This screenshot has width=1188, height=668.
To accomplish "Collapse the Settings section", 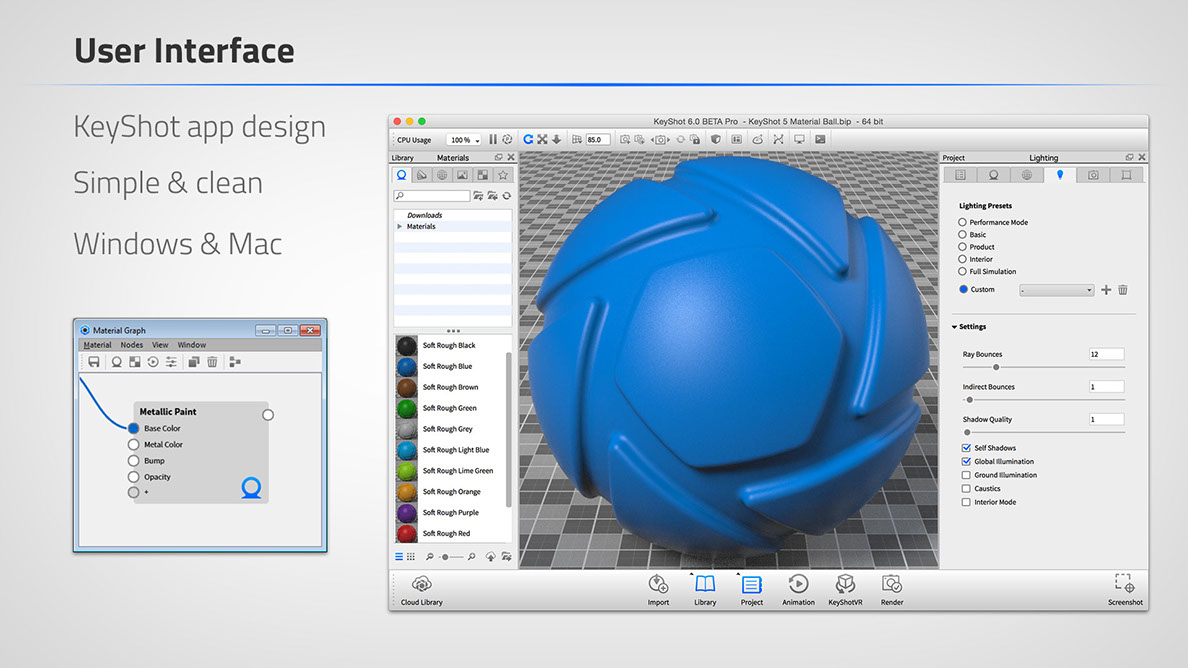I will pos(955,327).
